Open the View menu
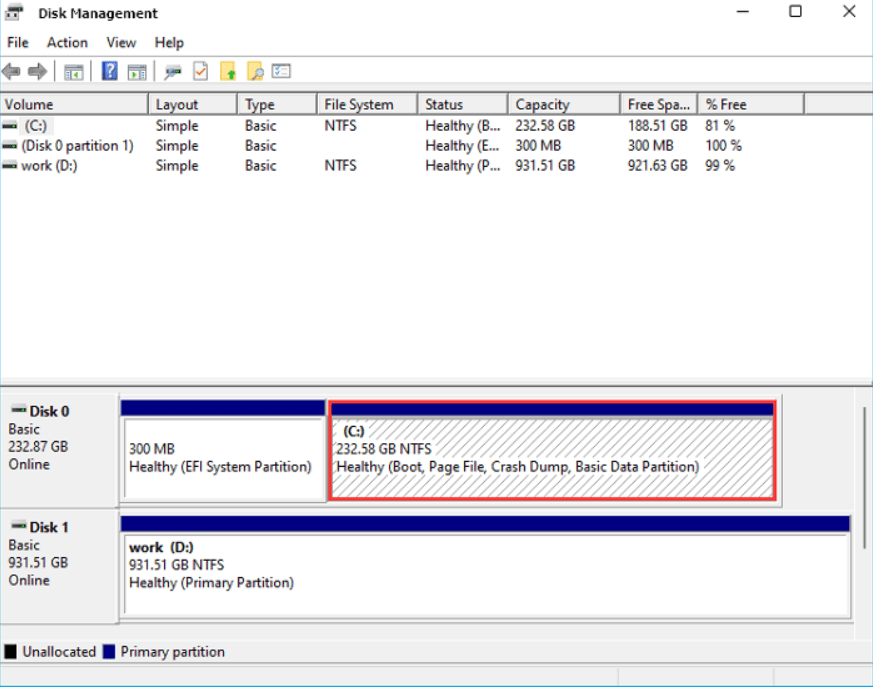Image resolution: width=873 pixels, height=687 pixels. [x=121, y=42]
